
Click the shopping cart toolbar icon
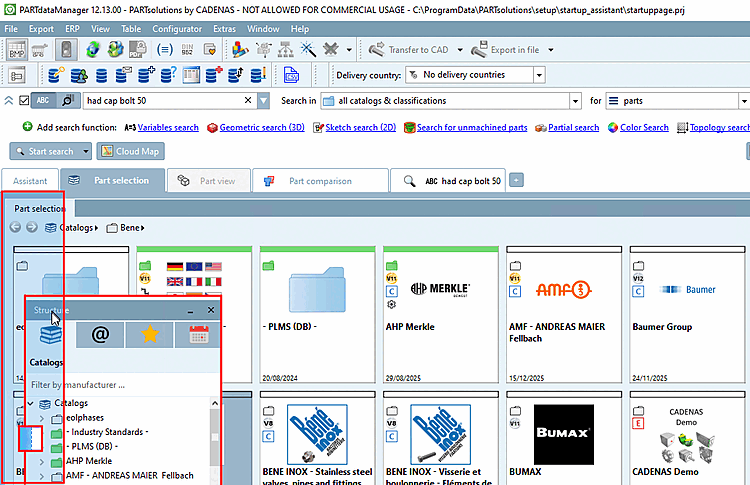tap(40, 50)
